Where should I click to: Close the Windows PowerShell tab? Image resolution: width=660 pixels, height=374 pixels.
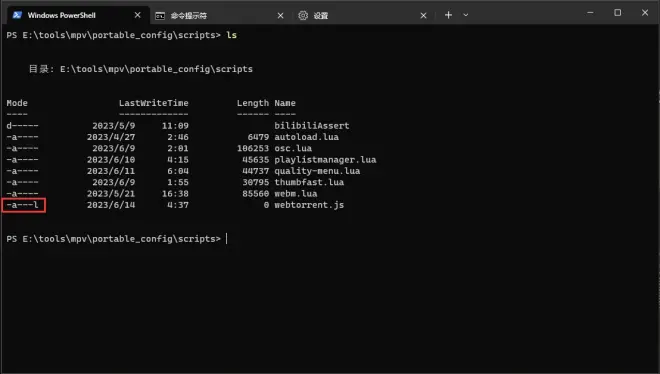click(x=138, y=15)
